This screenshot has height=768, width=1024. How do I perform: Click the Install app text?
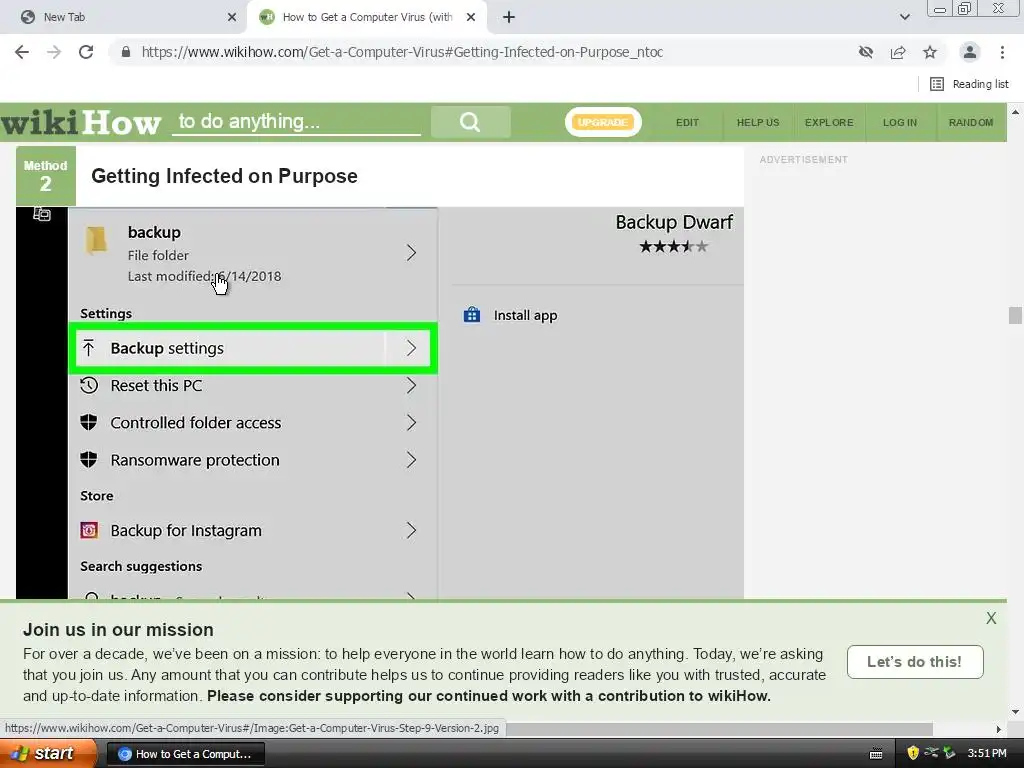(x=525, y=315)
